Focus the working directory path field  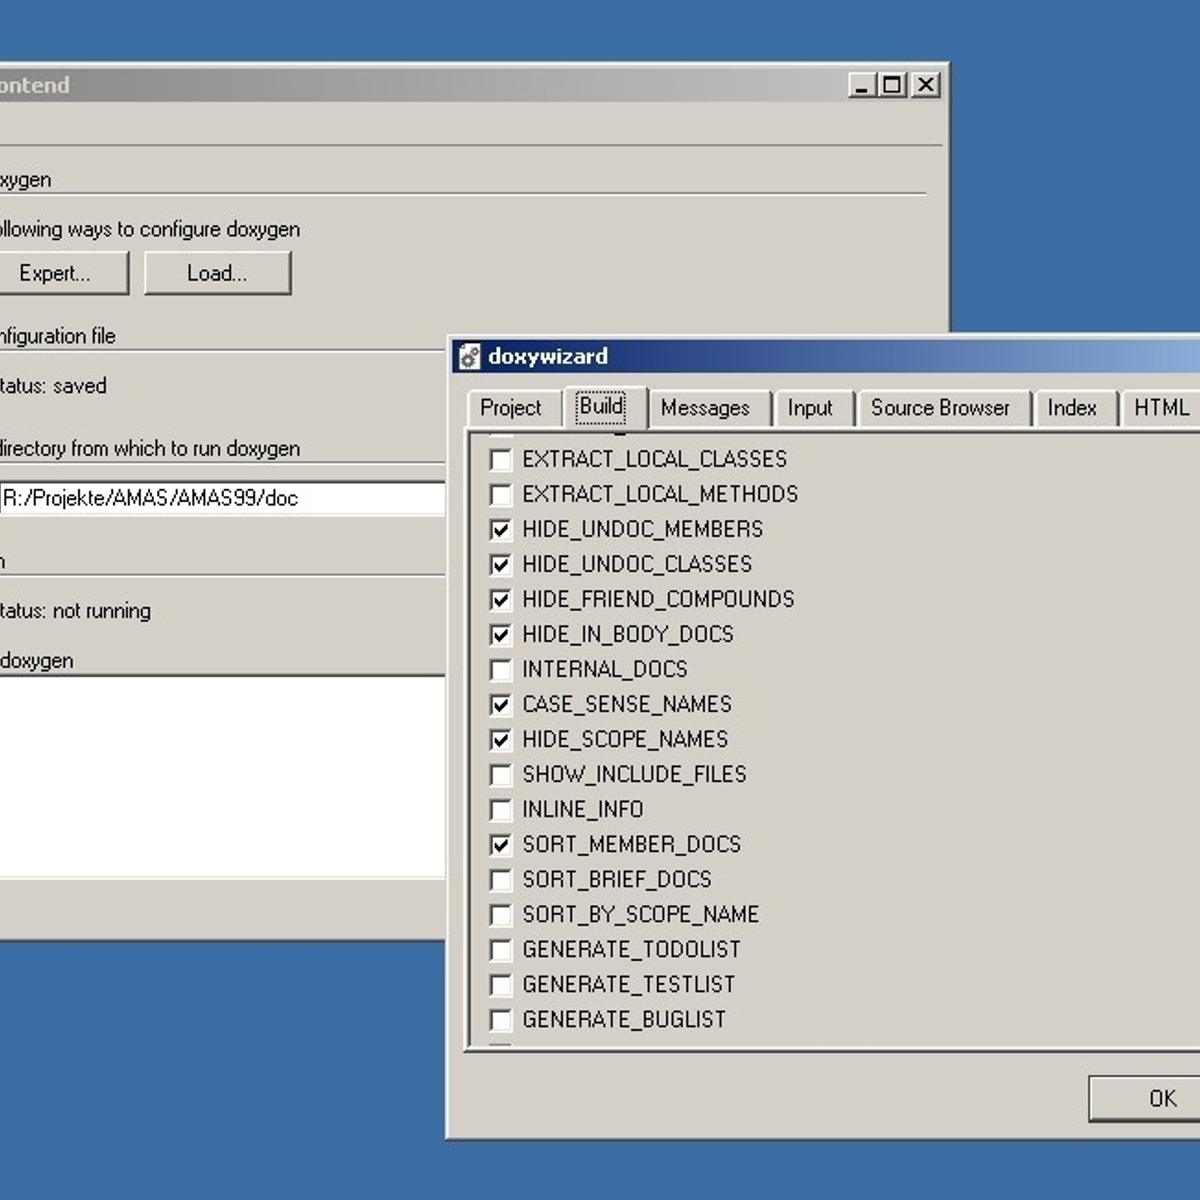222,498
